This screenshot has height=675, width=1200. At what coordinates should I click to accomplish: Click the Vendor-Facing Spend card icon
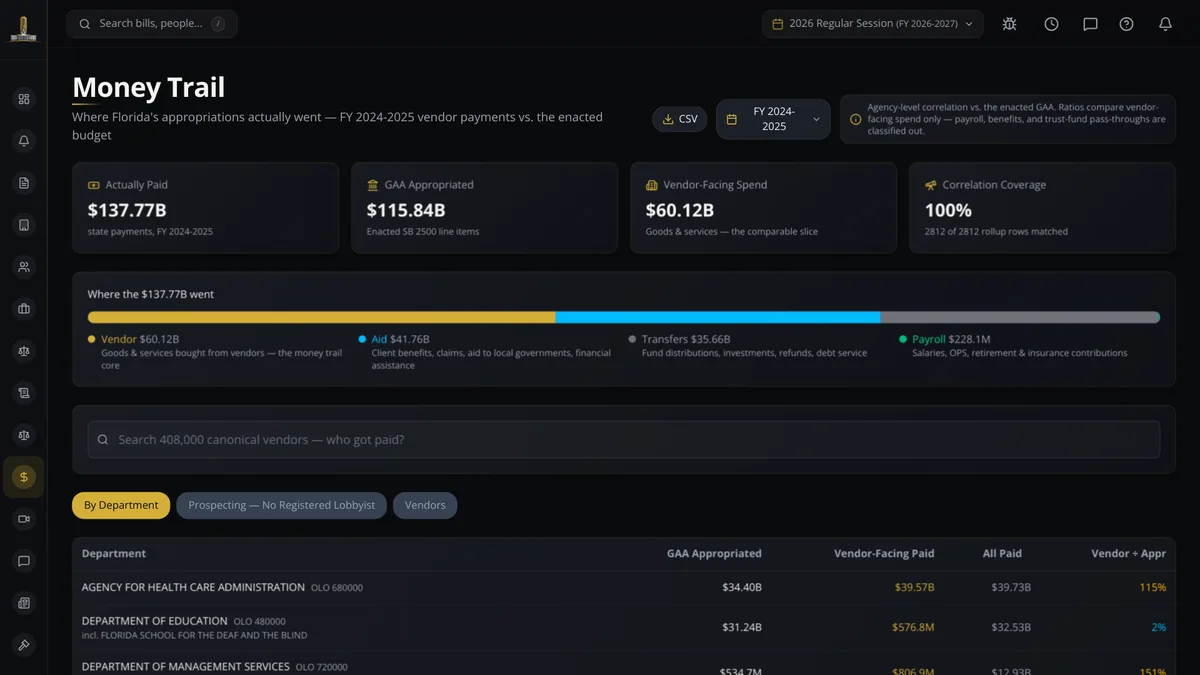(x=652, y=185)
